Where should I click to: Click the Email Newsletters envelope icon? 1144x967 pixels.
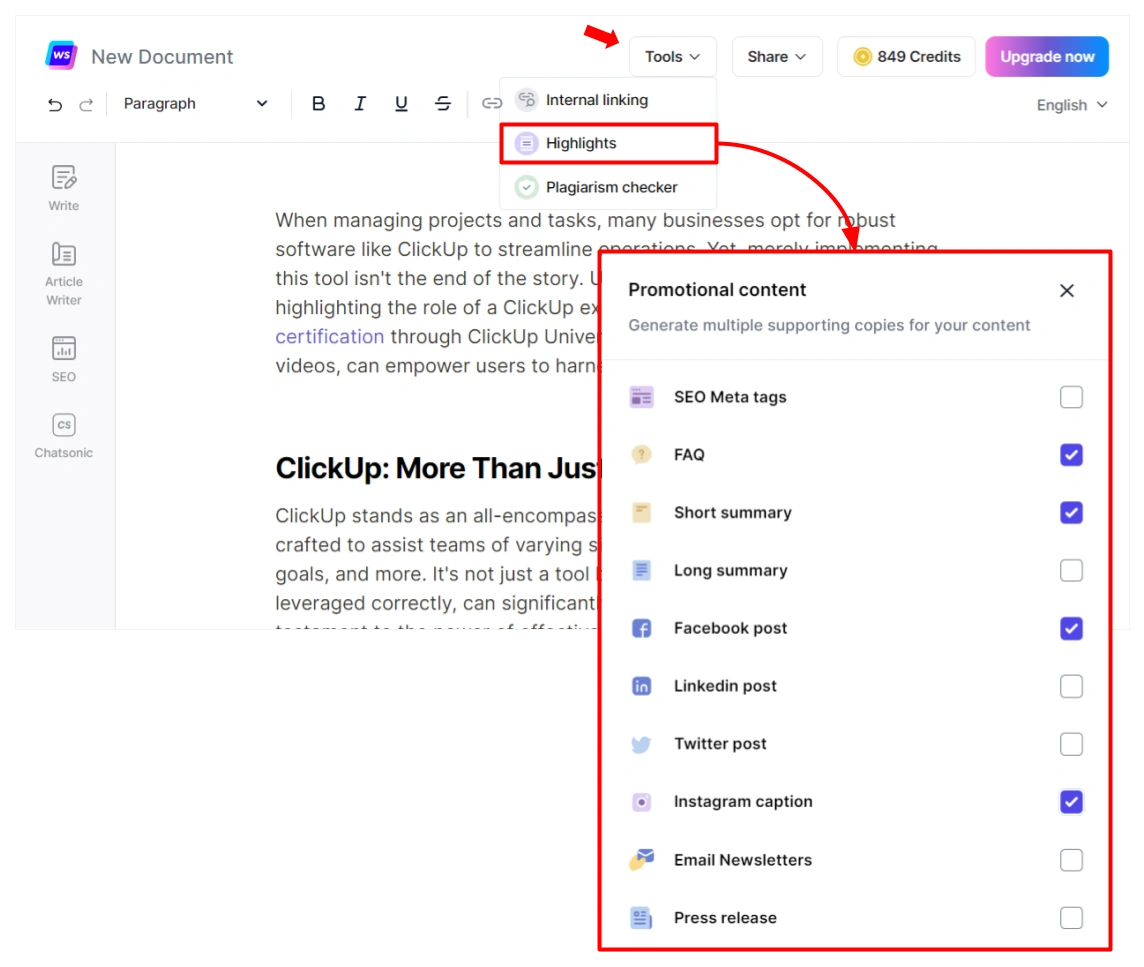click(x=641, y=860)
